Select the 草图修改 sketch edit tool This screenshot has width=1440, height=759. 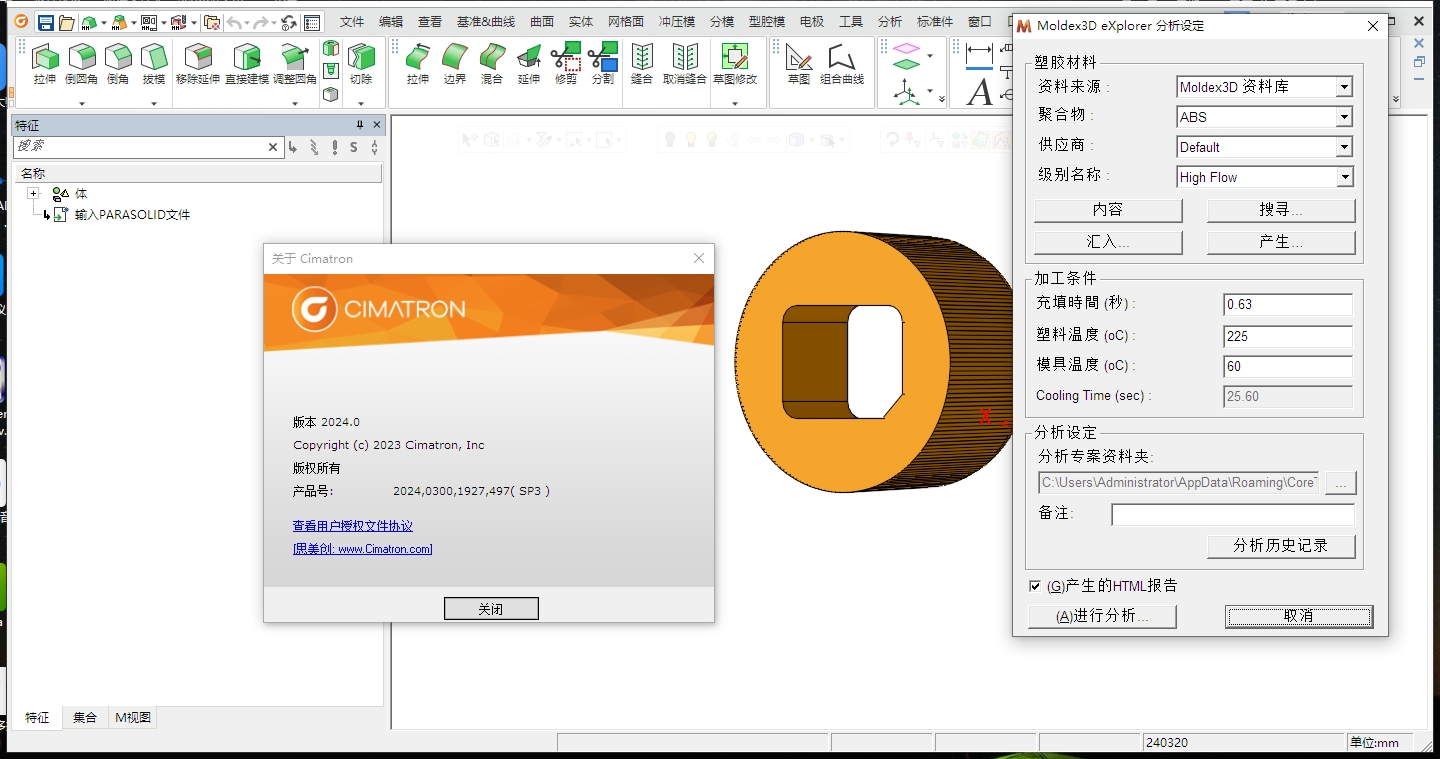[735, 64]
